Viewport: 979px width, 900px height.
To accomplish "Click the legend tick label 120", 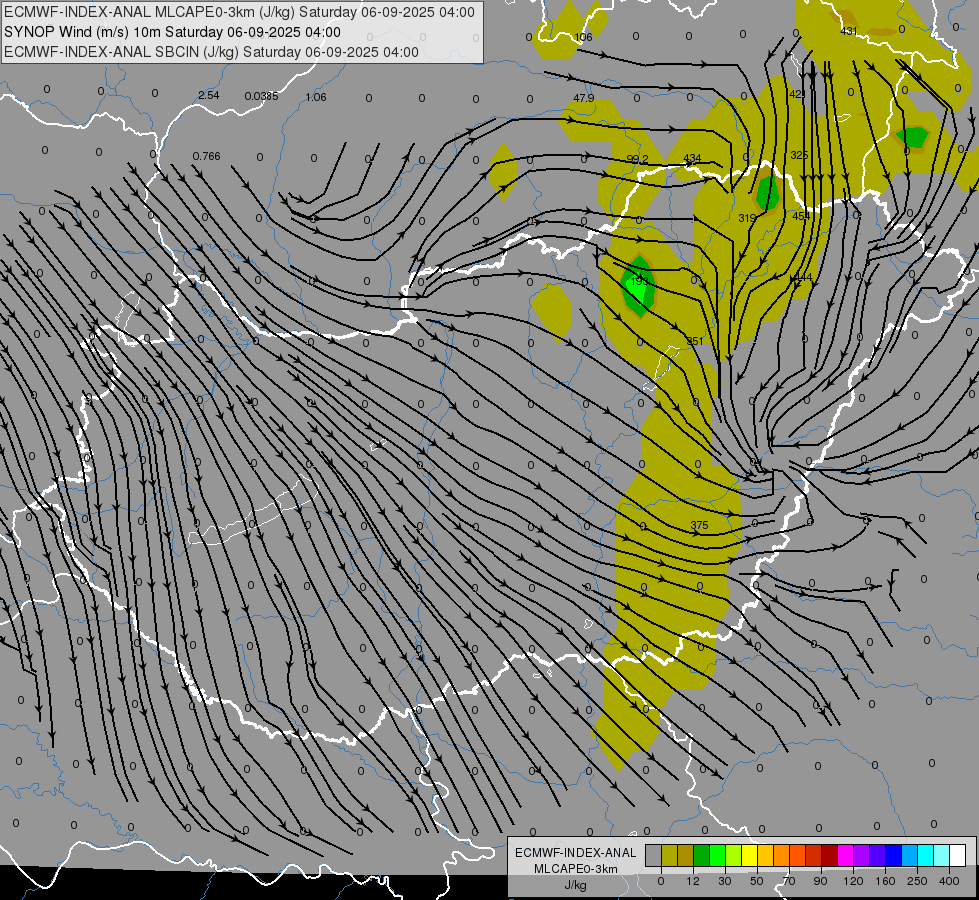I will click(x=853, y=881).
